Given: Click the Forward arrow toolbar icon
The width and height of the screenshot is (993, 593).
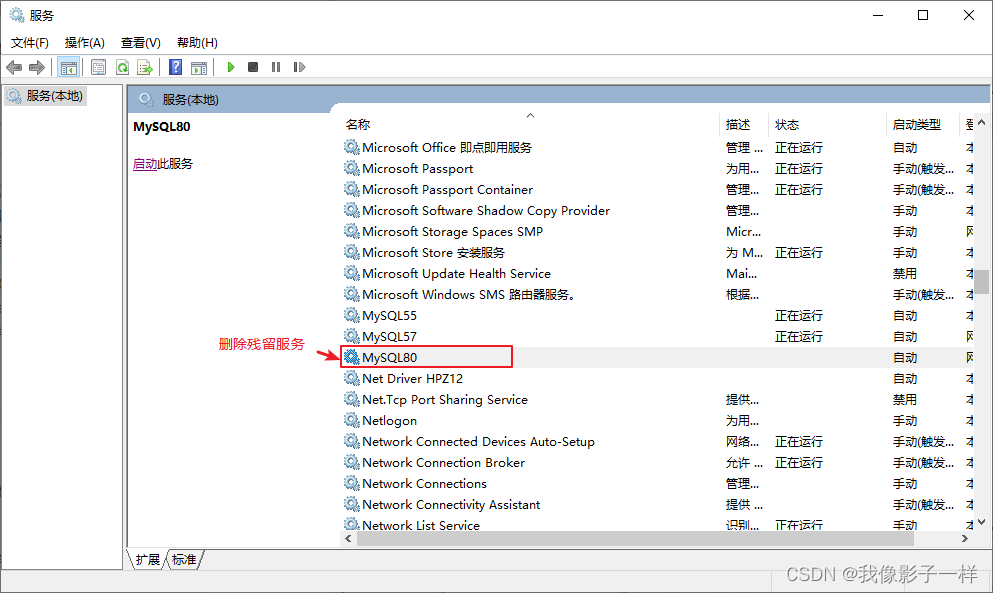Looking at the screenshot, I should 37,67.
